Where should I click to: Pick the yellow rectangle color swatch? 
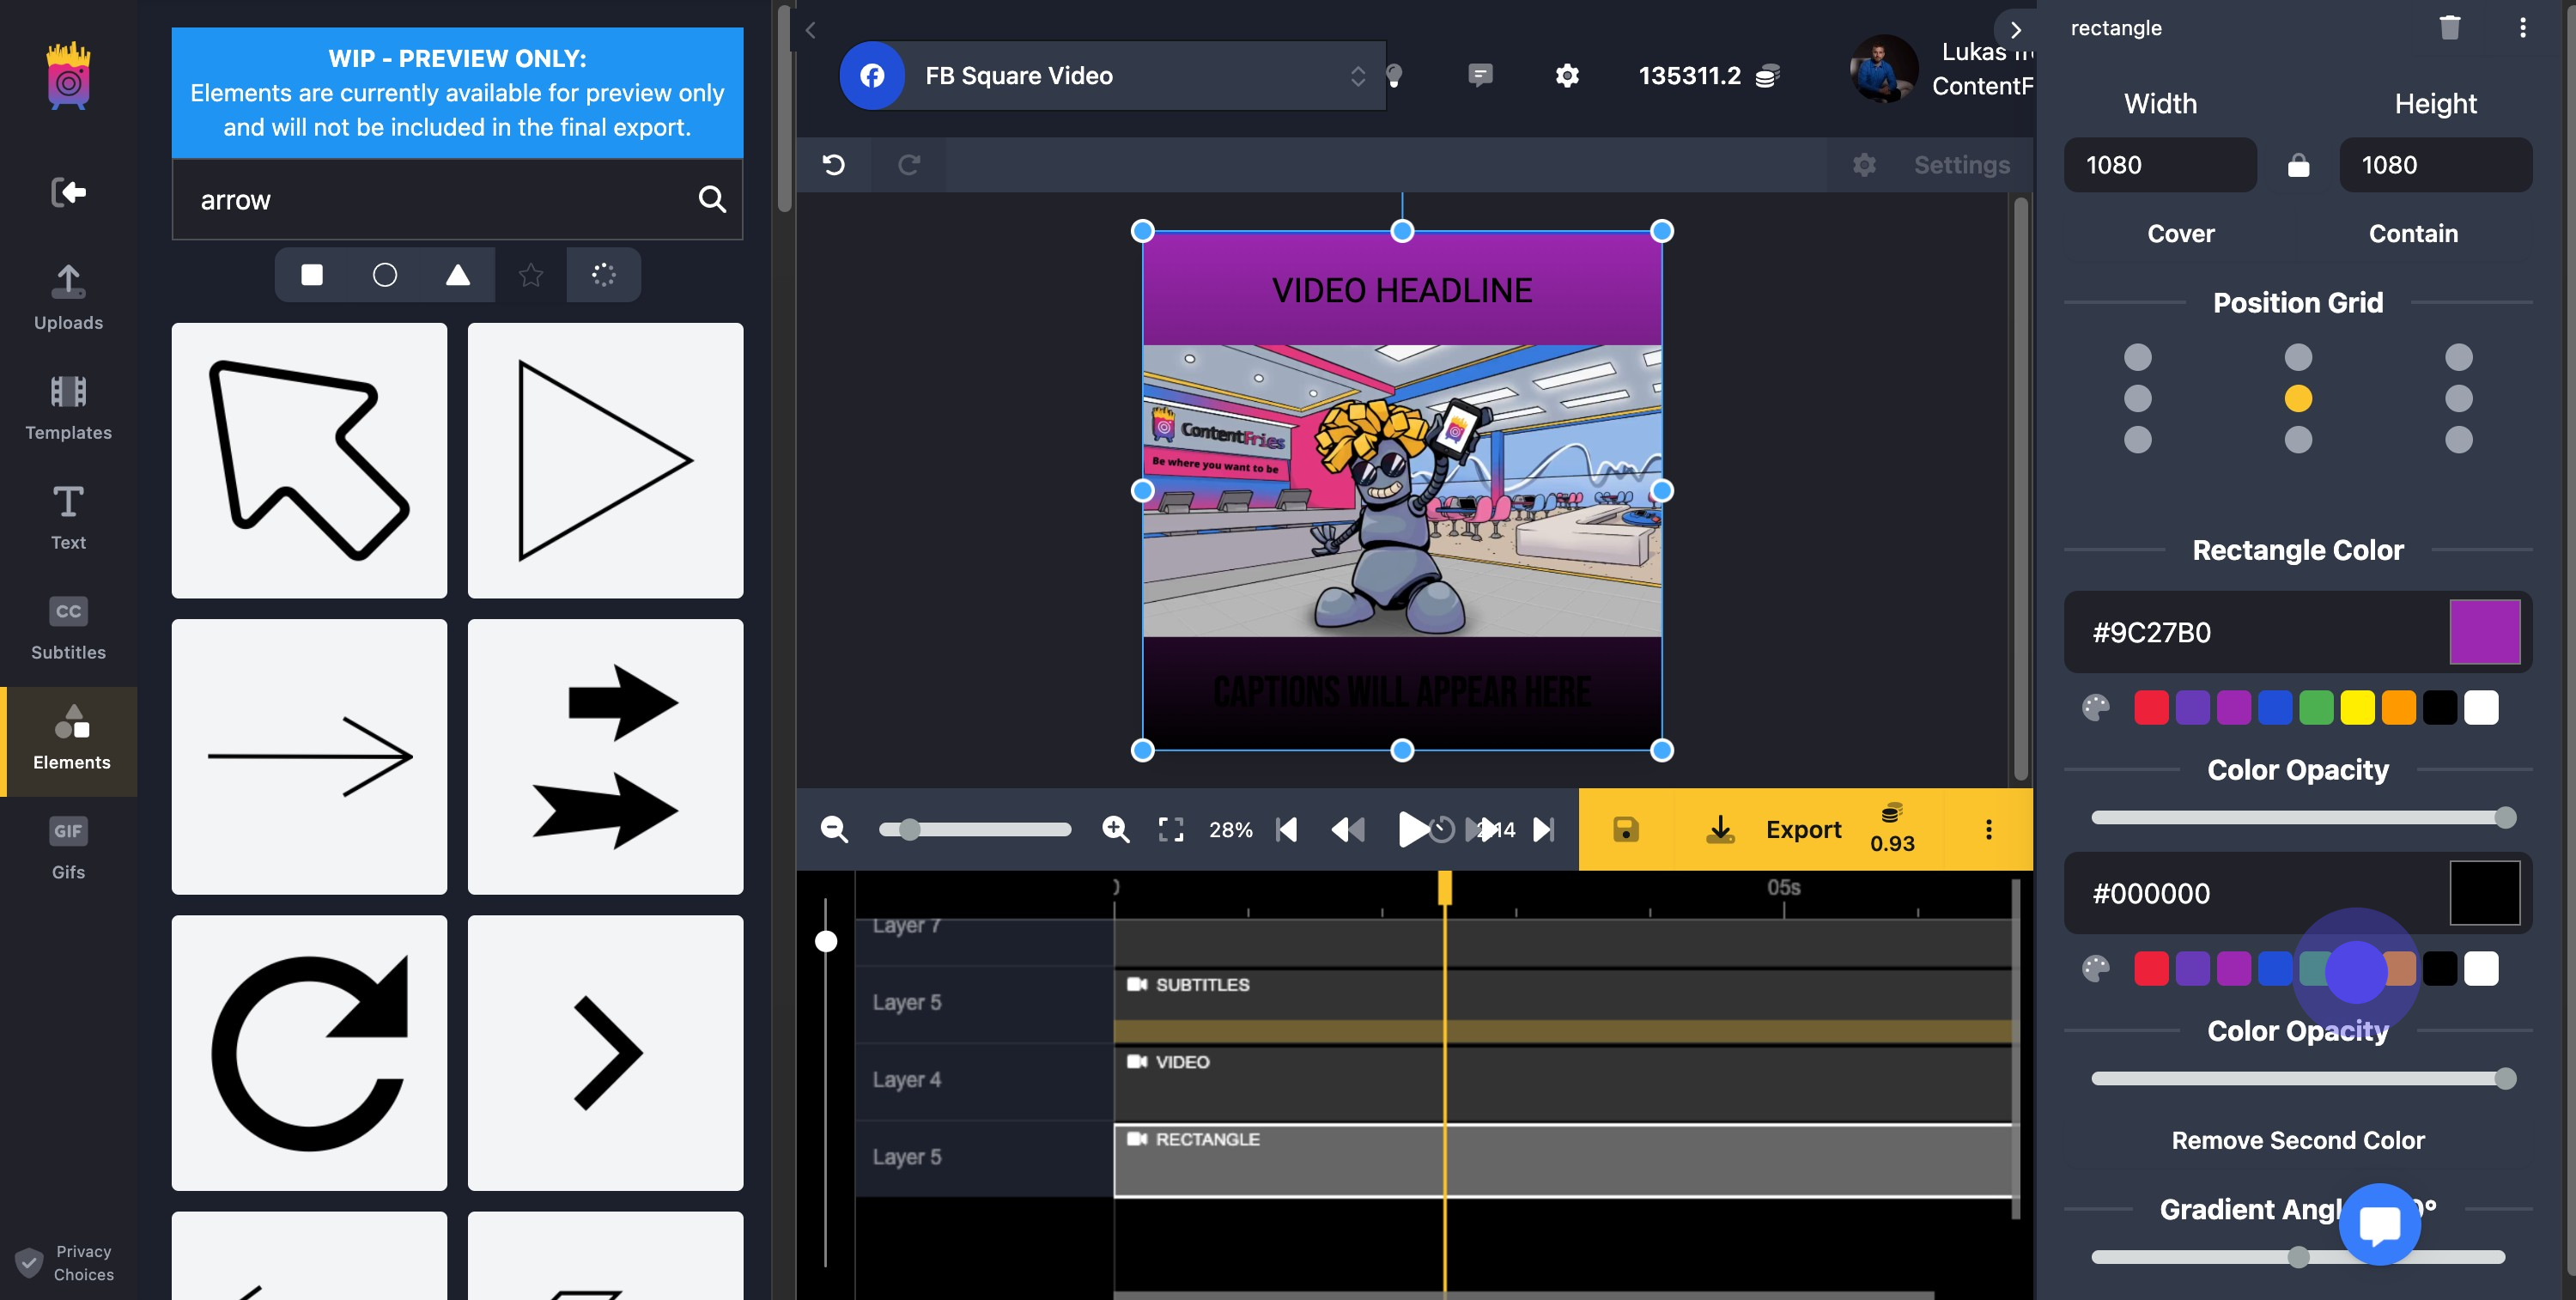(2356, 708)
